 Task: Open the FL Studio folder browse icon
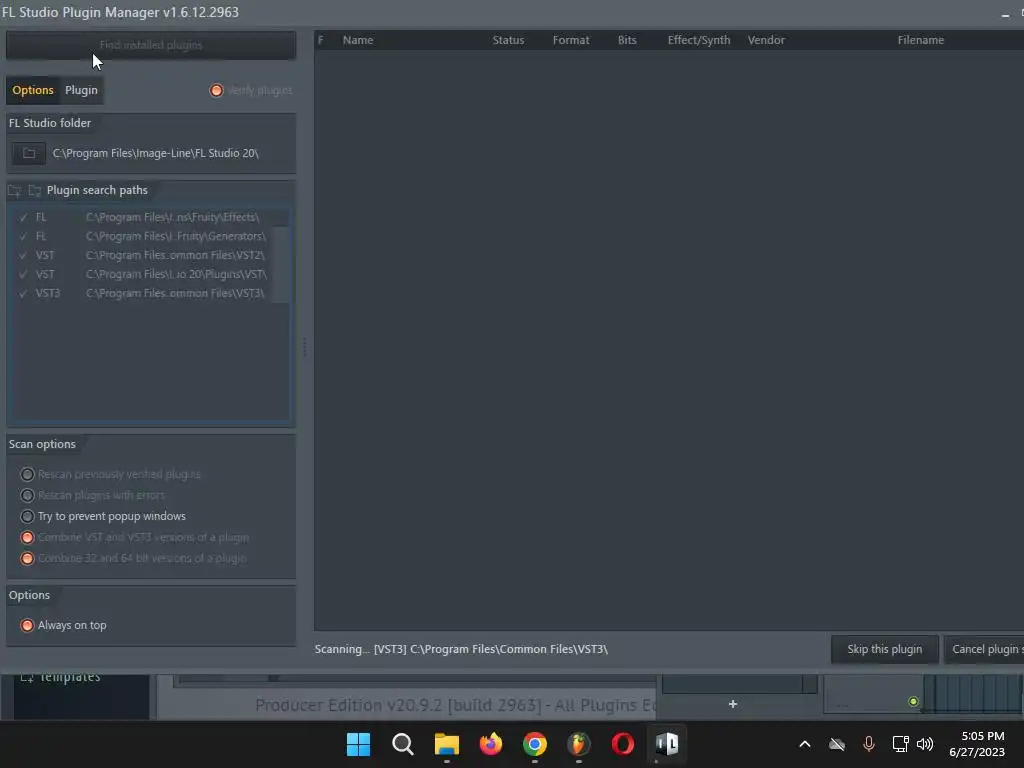[29, 153]
